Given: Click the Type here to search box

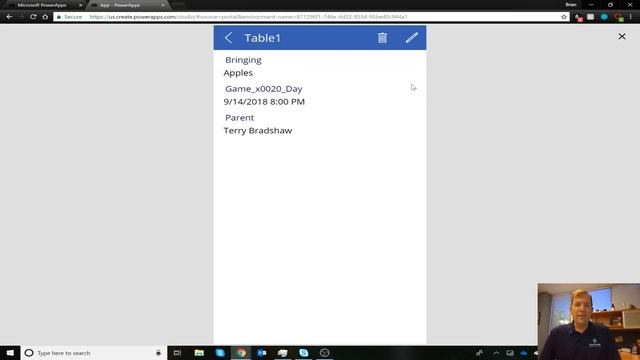Looking at the screenshot, I should point(94,353).
